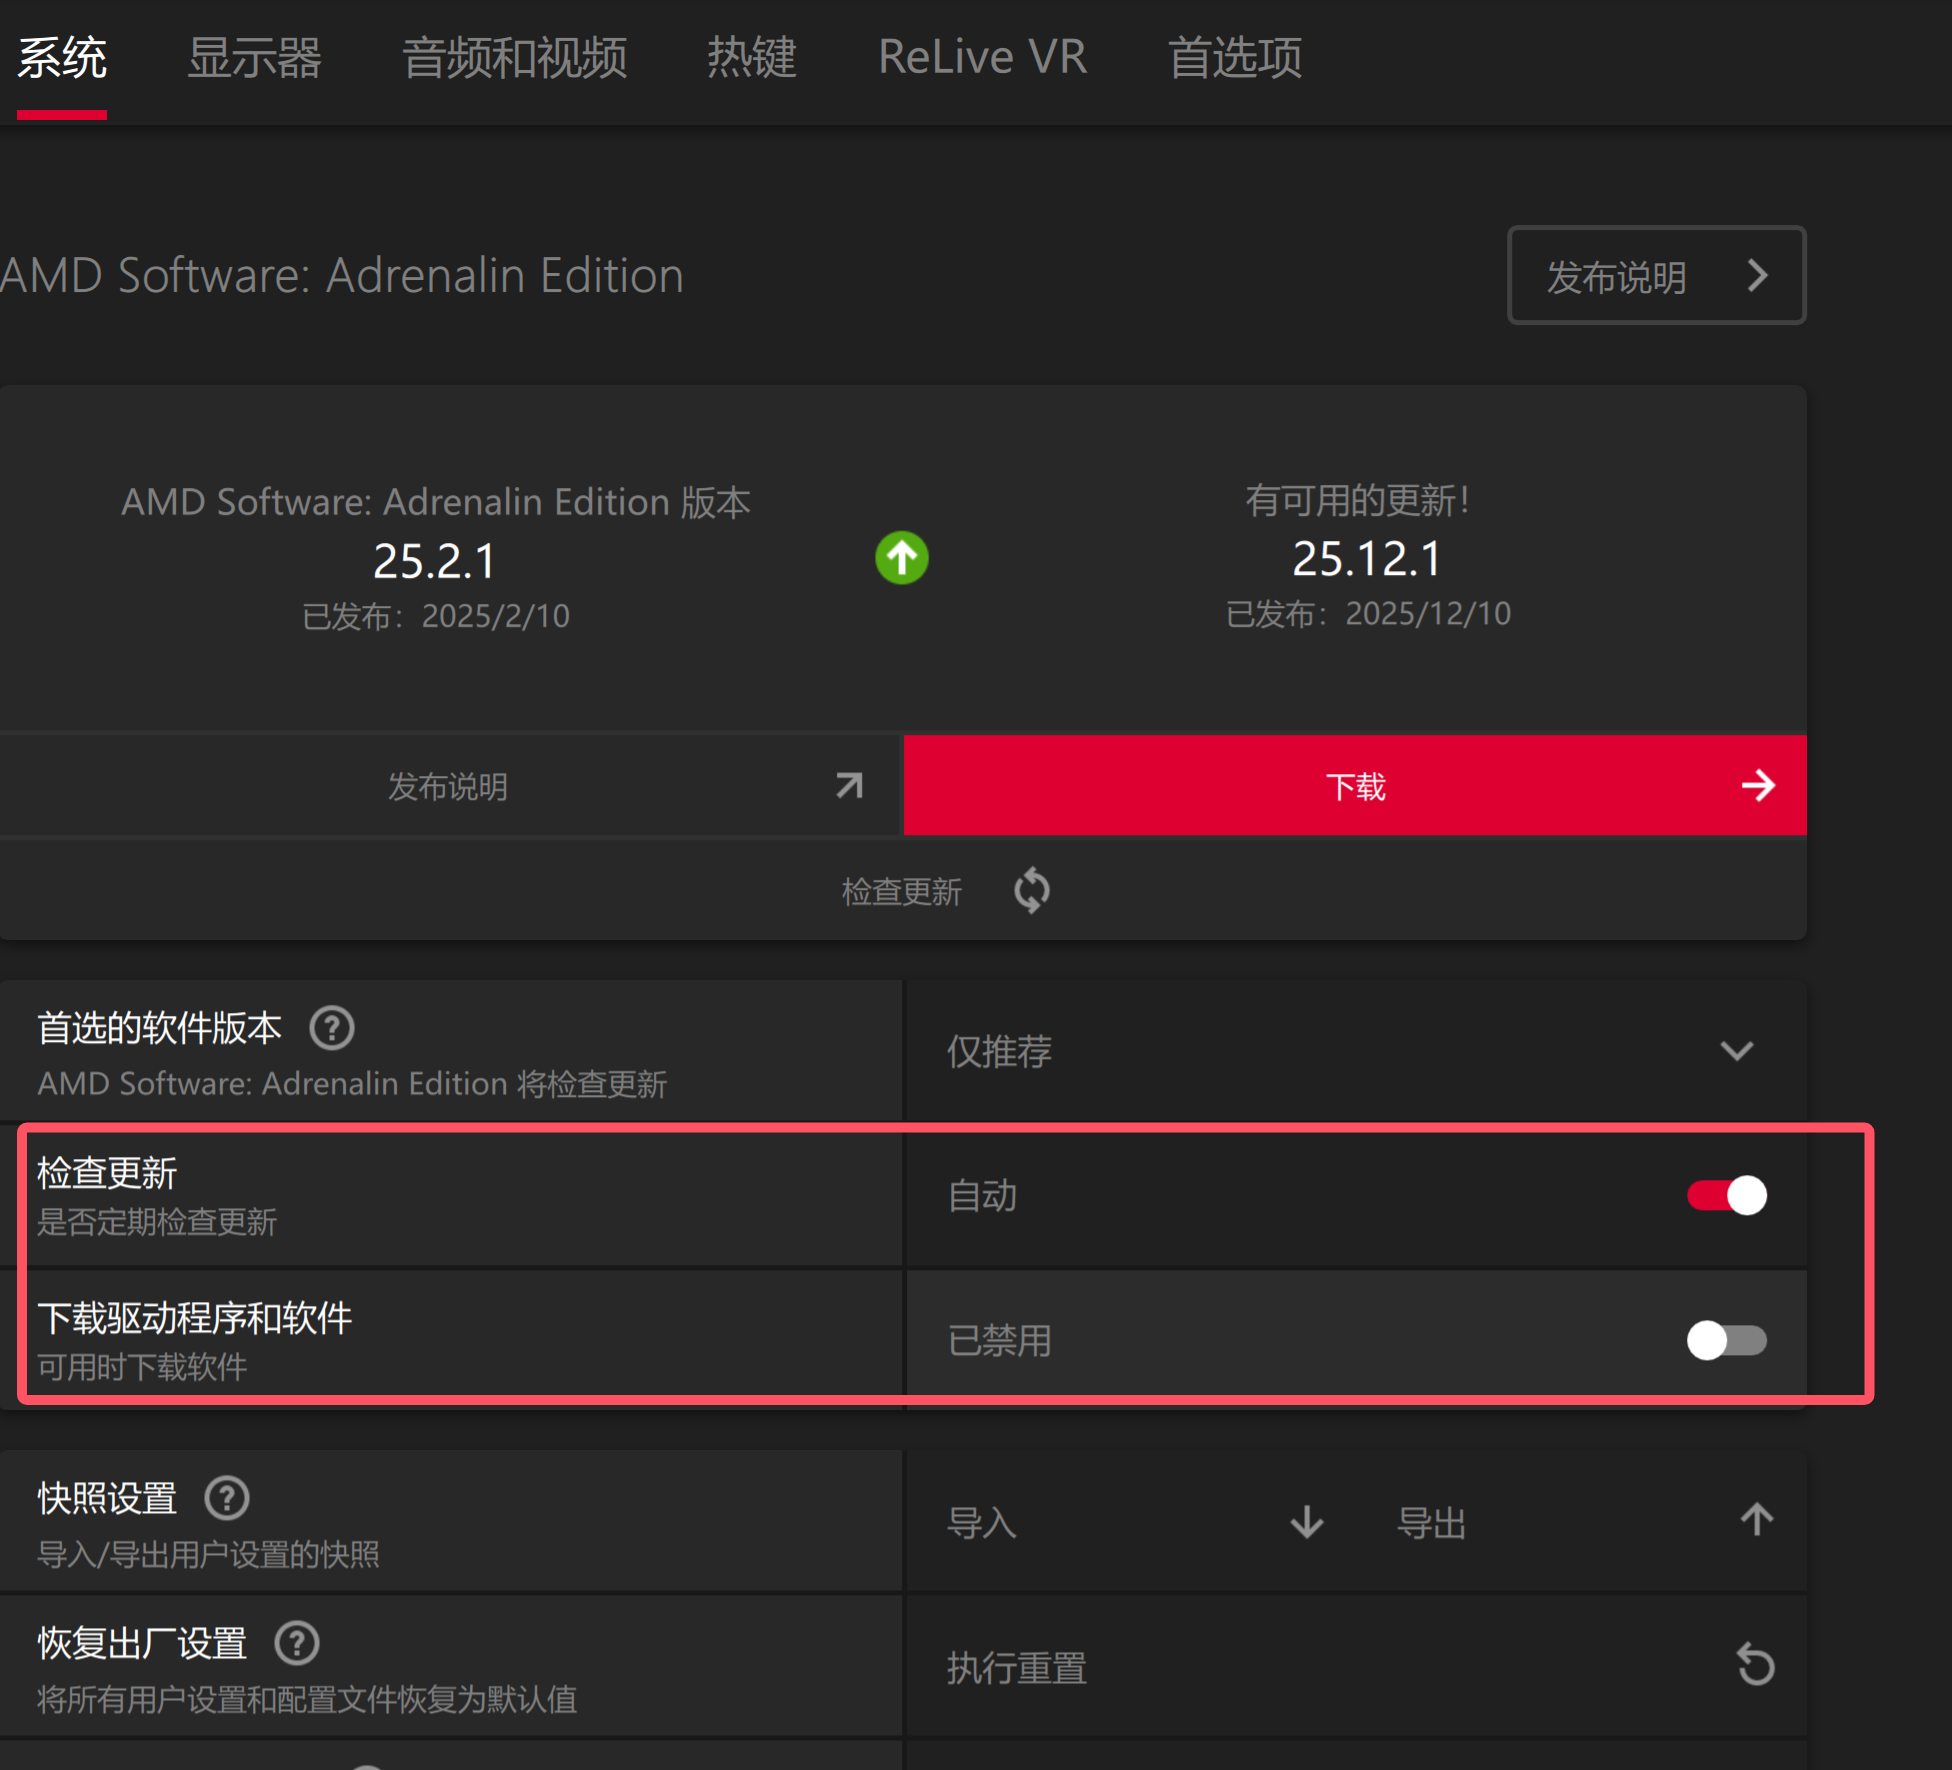Click the 导出 up arrow icon
Viewport: 1952px width, 1770px height.
coord(1757,1520)
